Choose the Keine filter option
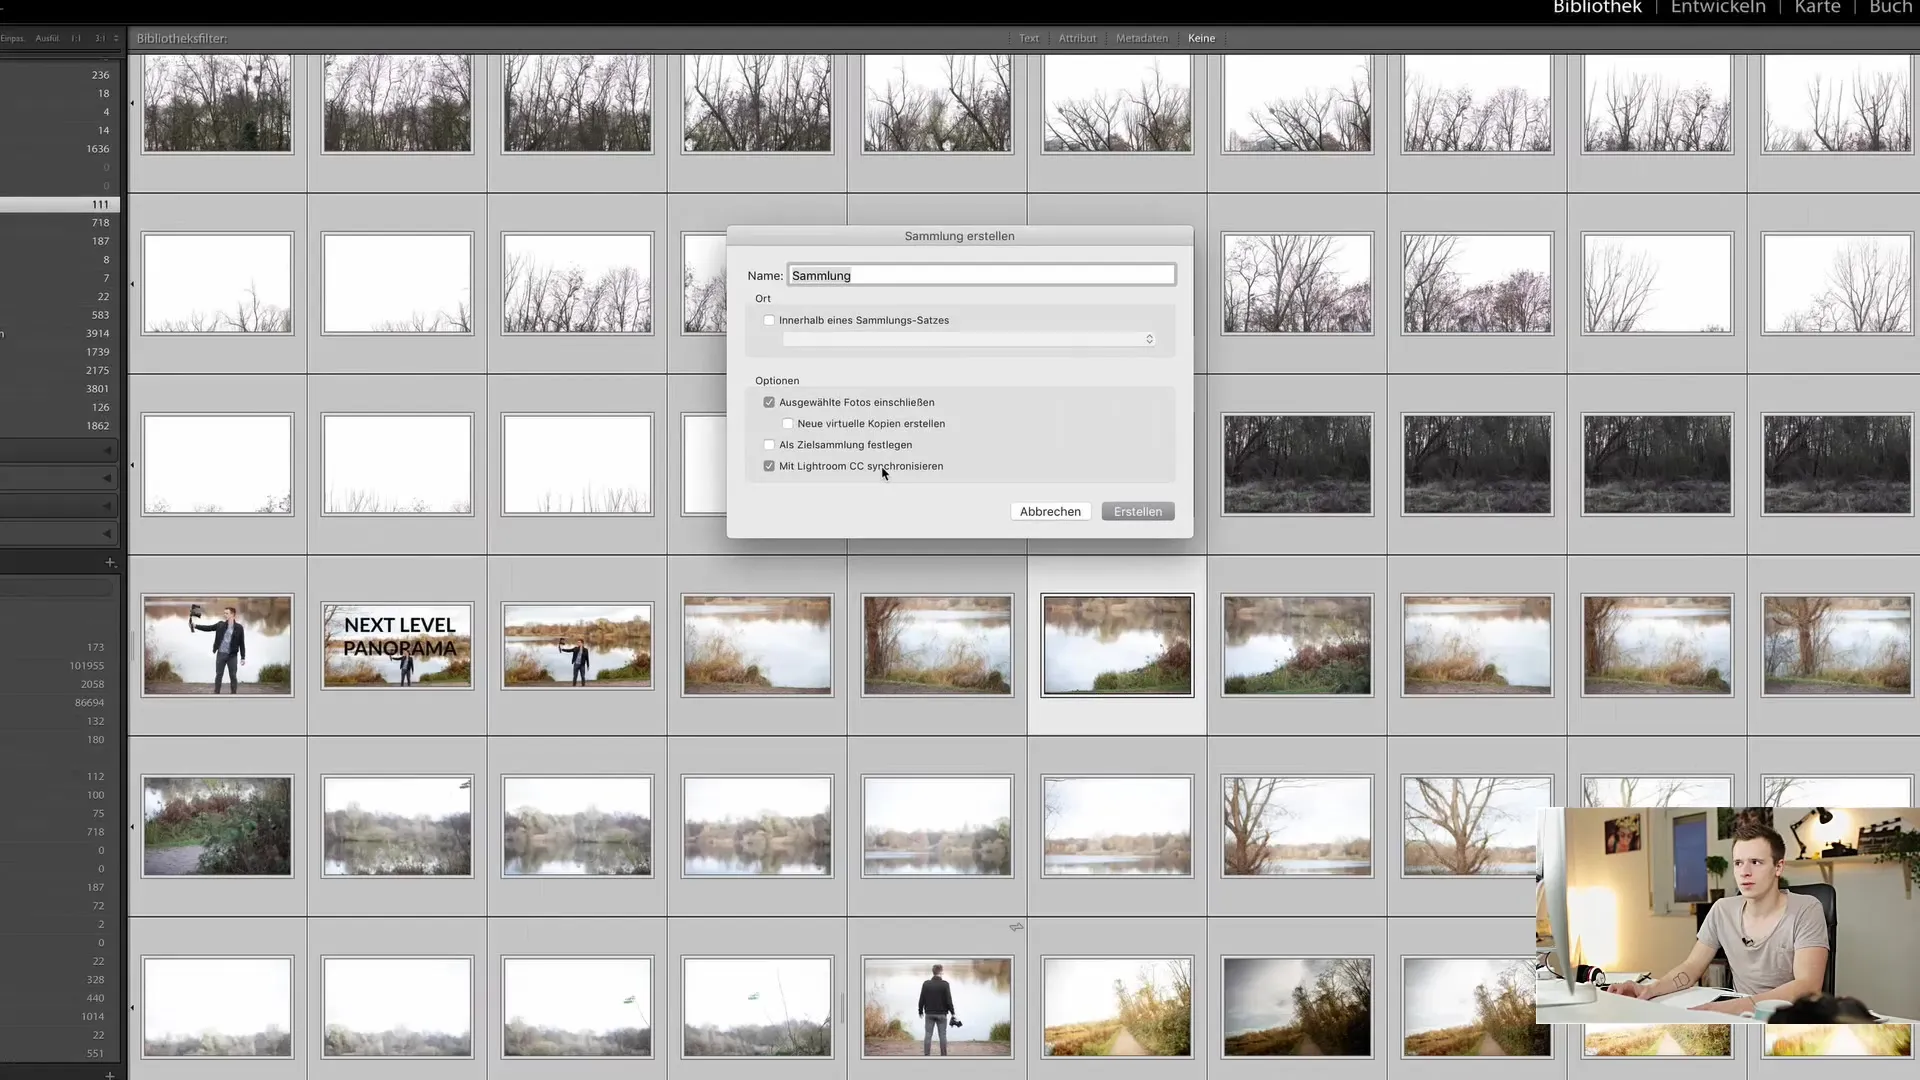The height and width of the screenshot is (1080, 1920). click(1201, 38)
